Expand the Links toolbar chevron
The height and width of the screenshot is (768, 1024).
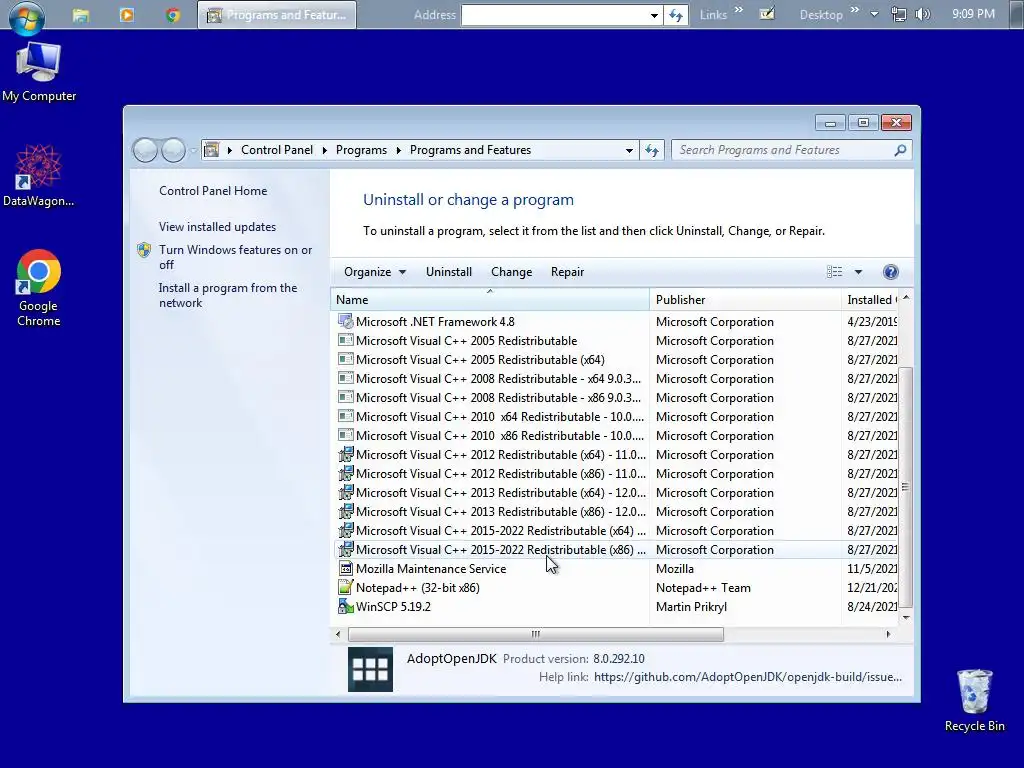coord(739,10)
